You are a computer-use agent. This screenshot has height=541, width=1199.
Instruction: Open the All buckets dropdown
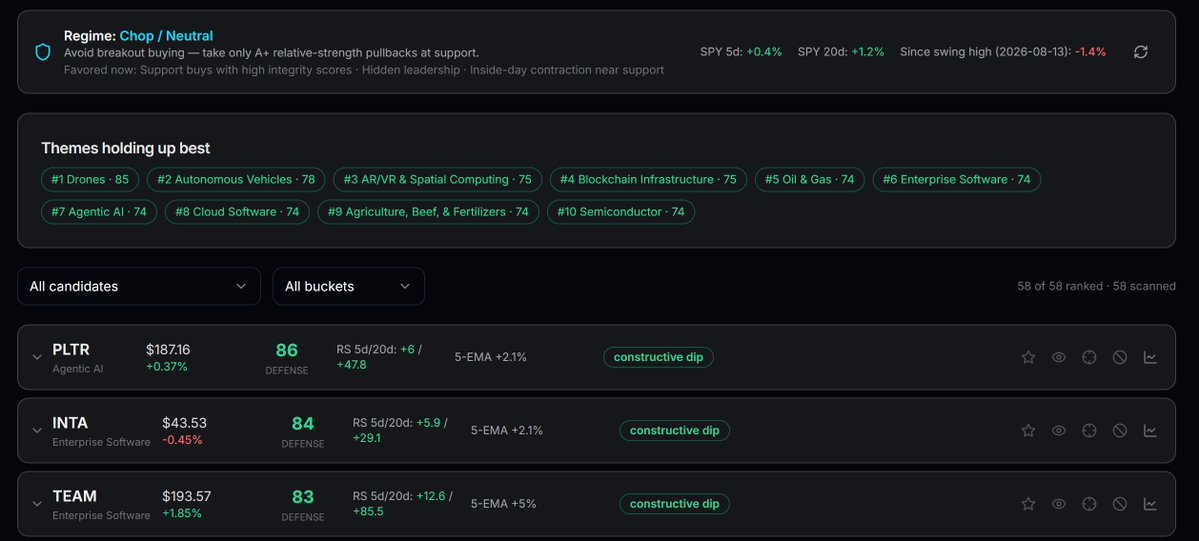(x=348, y=286)
